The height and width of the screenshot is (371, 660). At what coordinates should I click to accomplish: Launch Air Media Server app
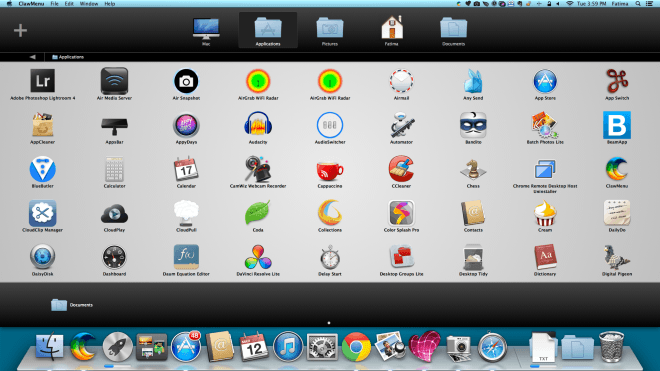pos(114,81)
